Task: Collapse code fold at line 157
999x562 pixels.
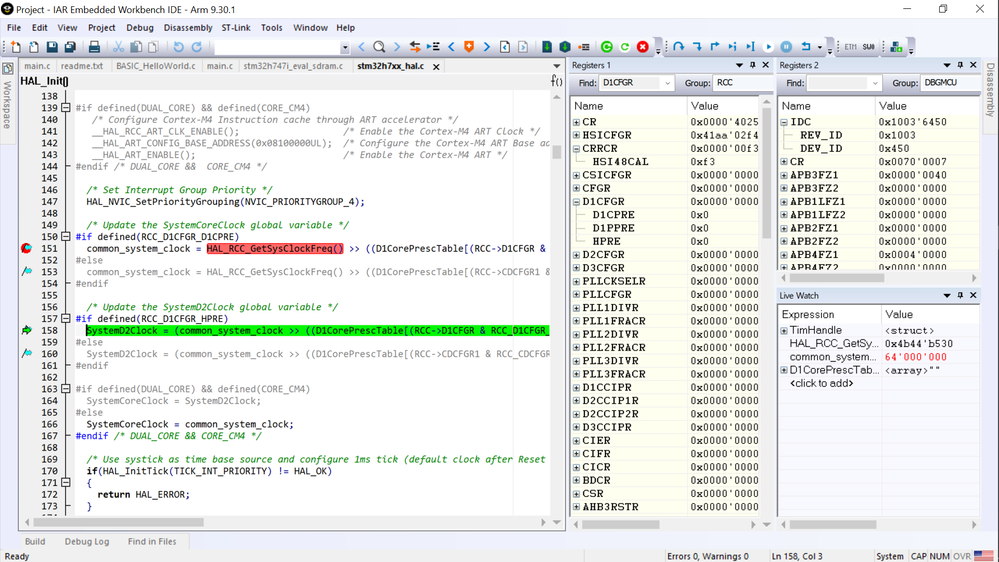Action: pos(65,319)
